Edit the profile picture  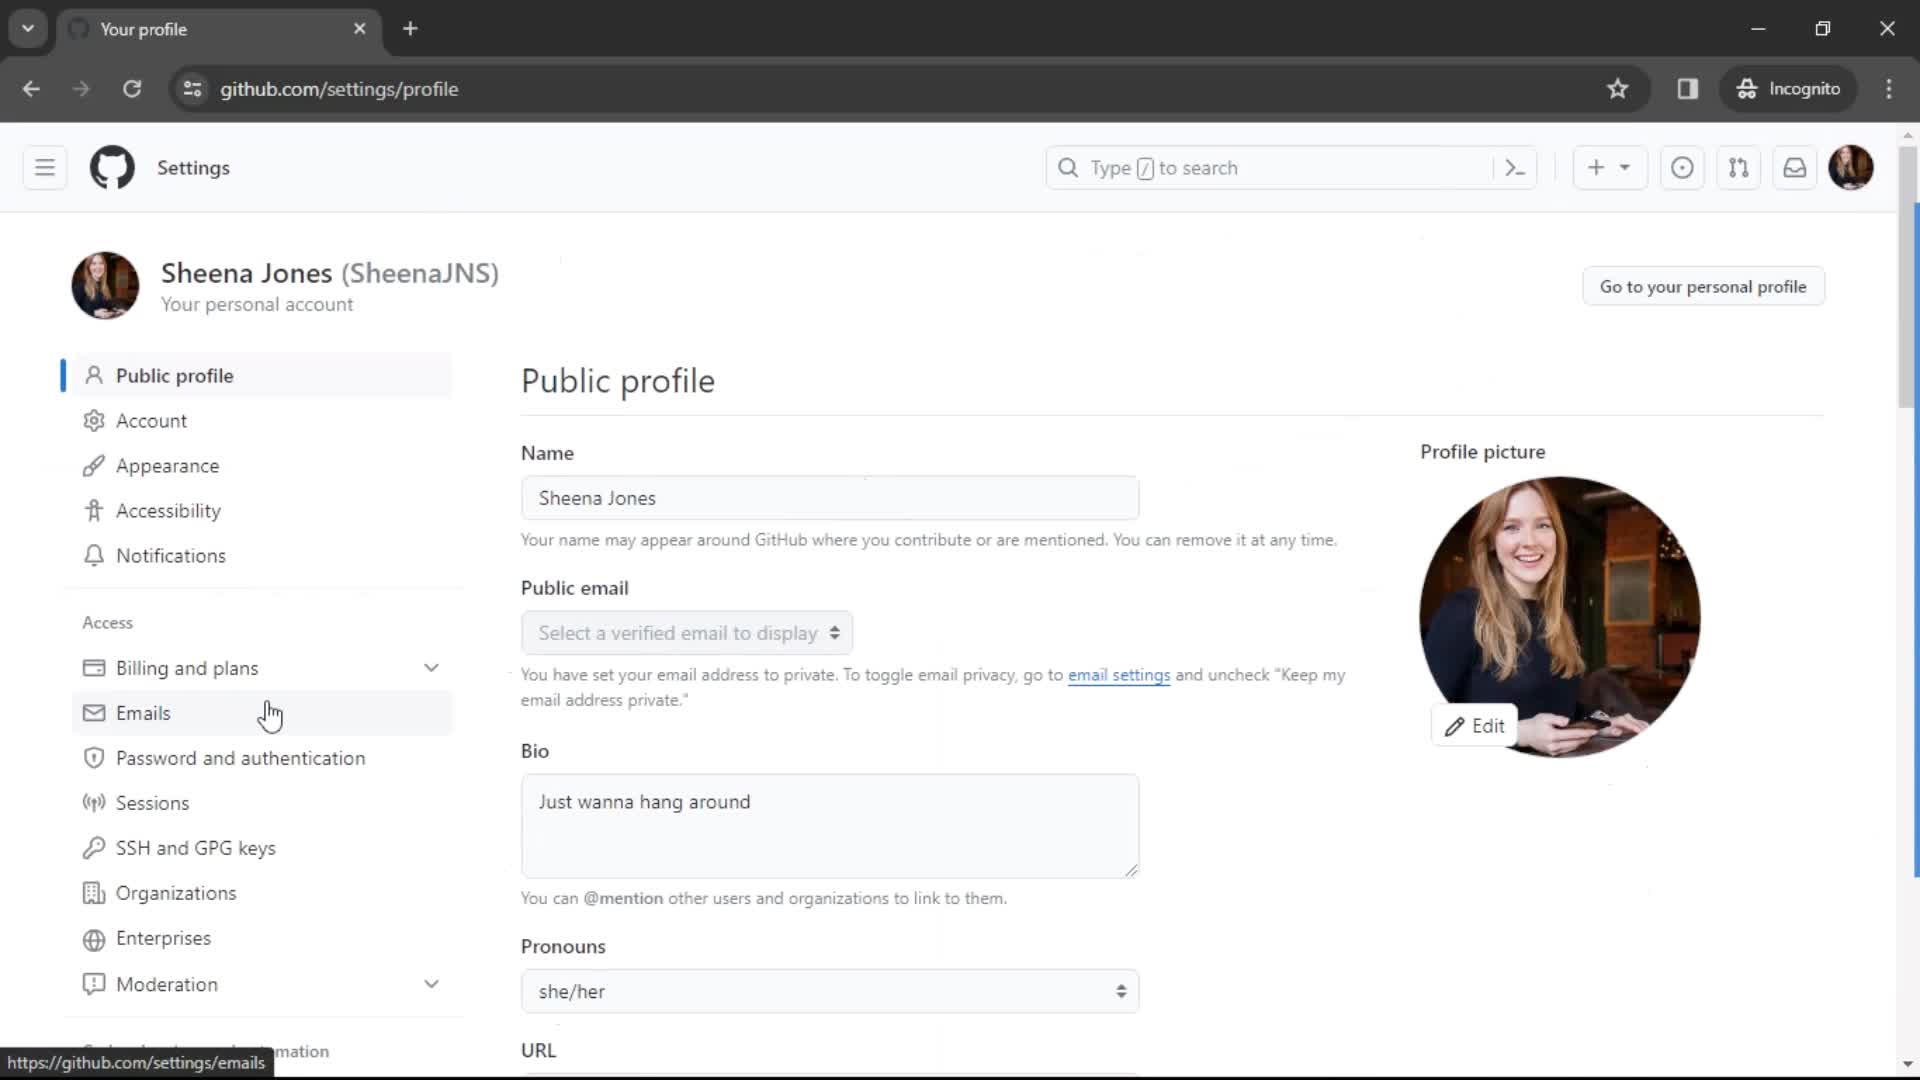click(x=1475, y=726)
